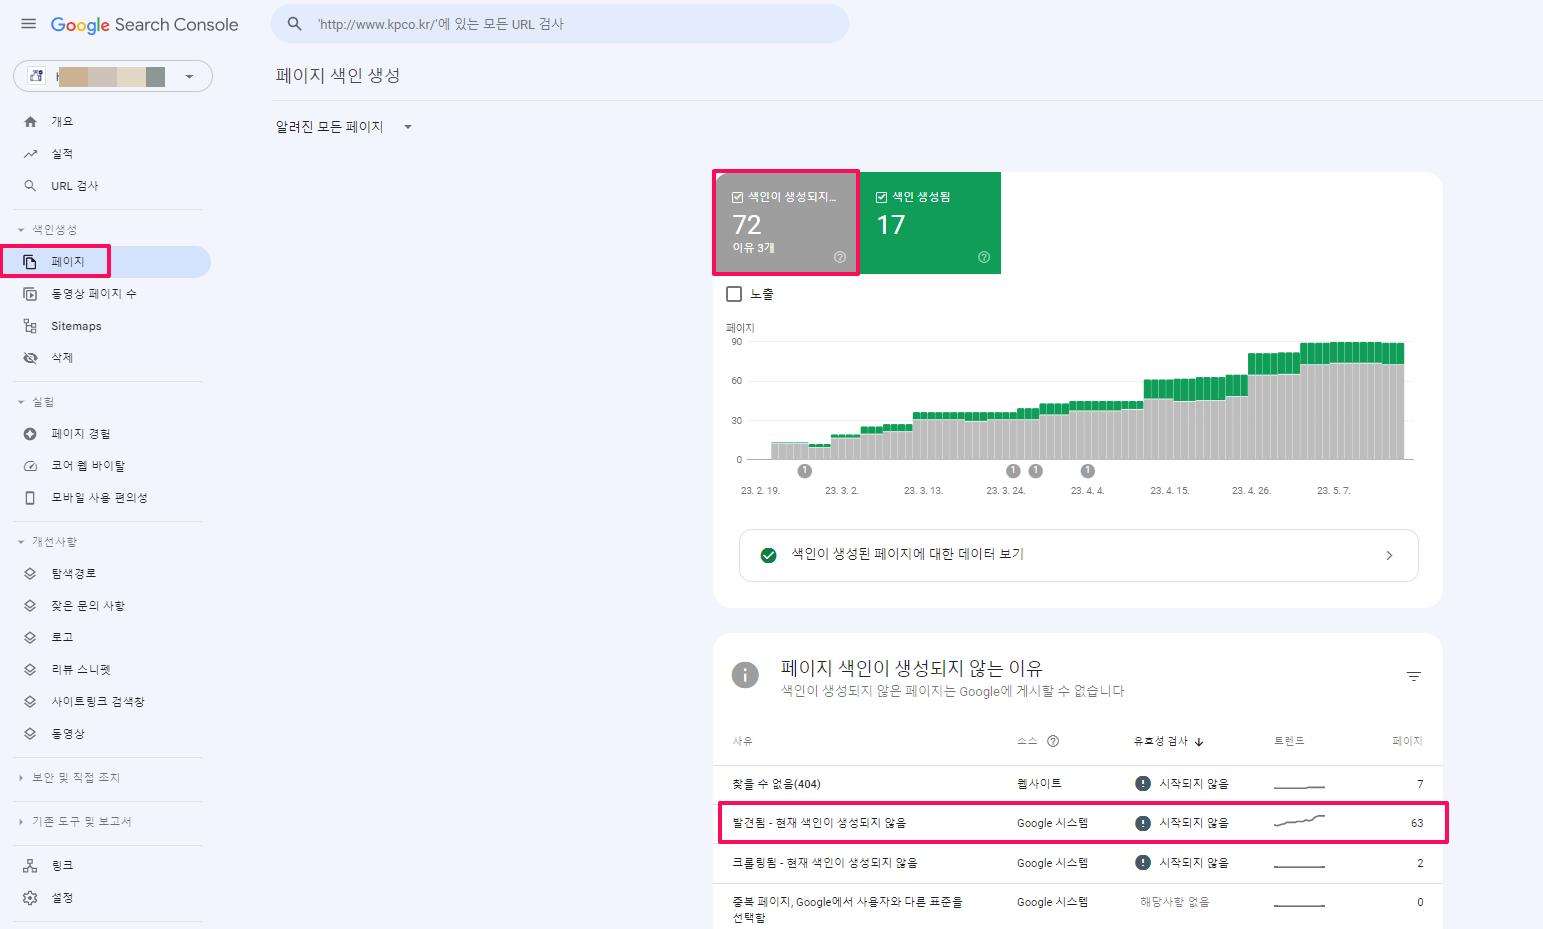1543x929 pixels.
Task: Click the 삭제 (removals) eye-slash icon
Action: 30,357
